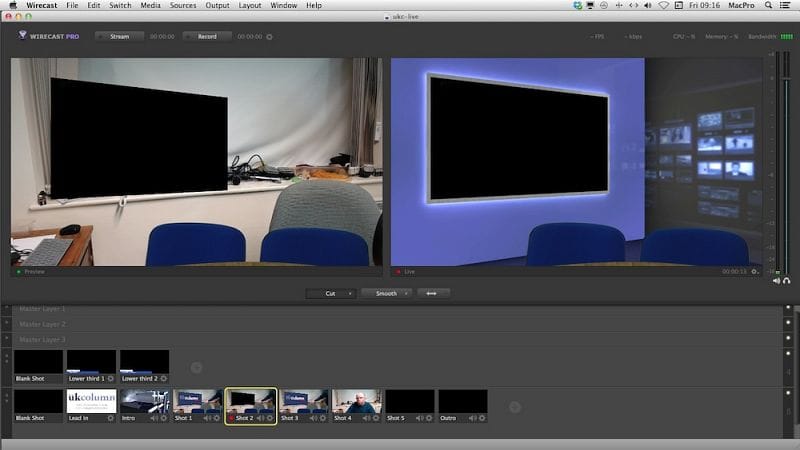Screen dimensions: 800x450
Task: Start recording with the Record button
Action: pos(207,37)
